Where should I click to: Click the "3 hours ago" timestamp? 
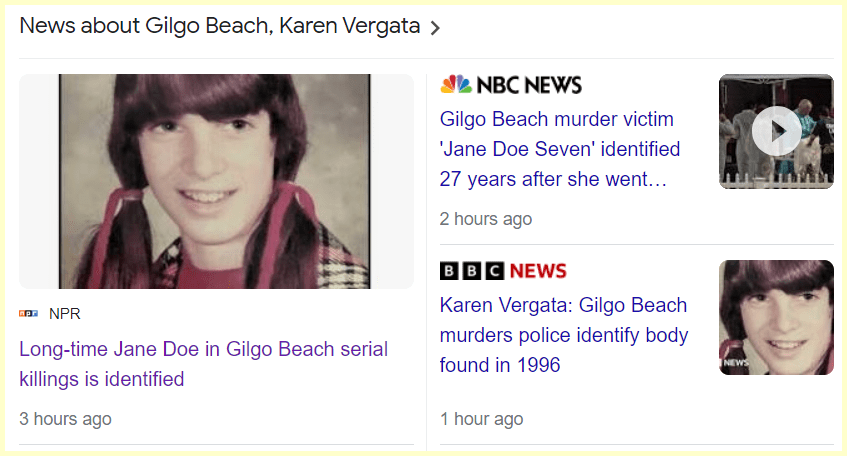tap(65, 418)
